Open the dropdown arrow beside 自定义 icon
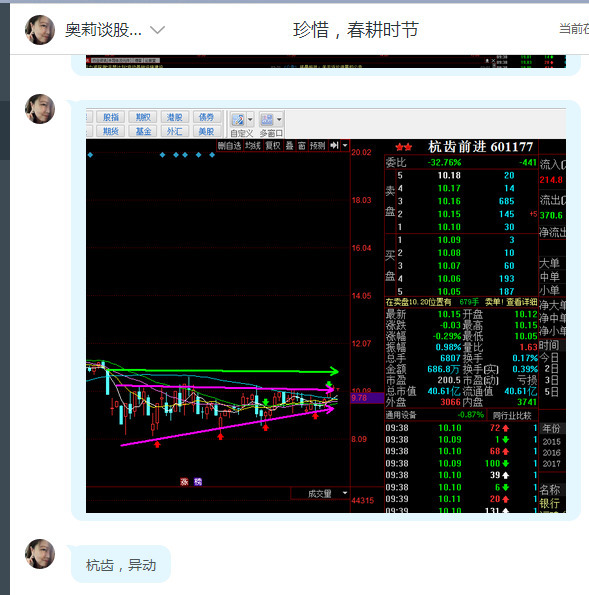 pos(250,120)
